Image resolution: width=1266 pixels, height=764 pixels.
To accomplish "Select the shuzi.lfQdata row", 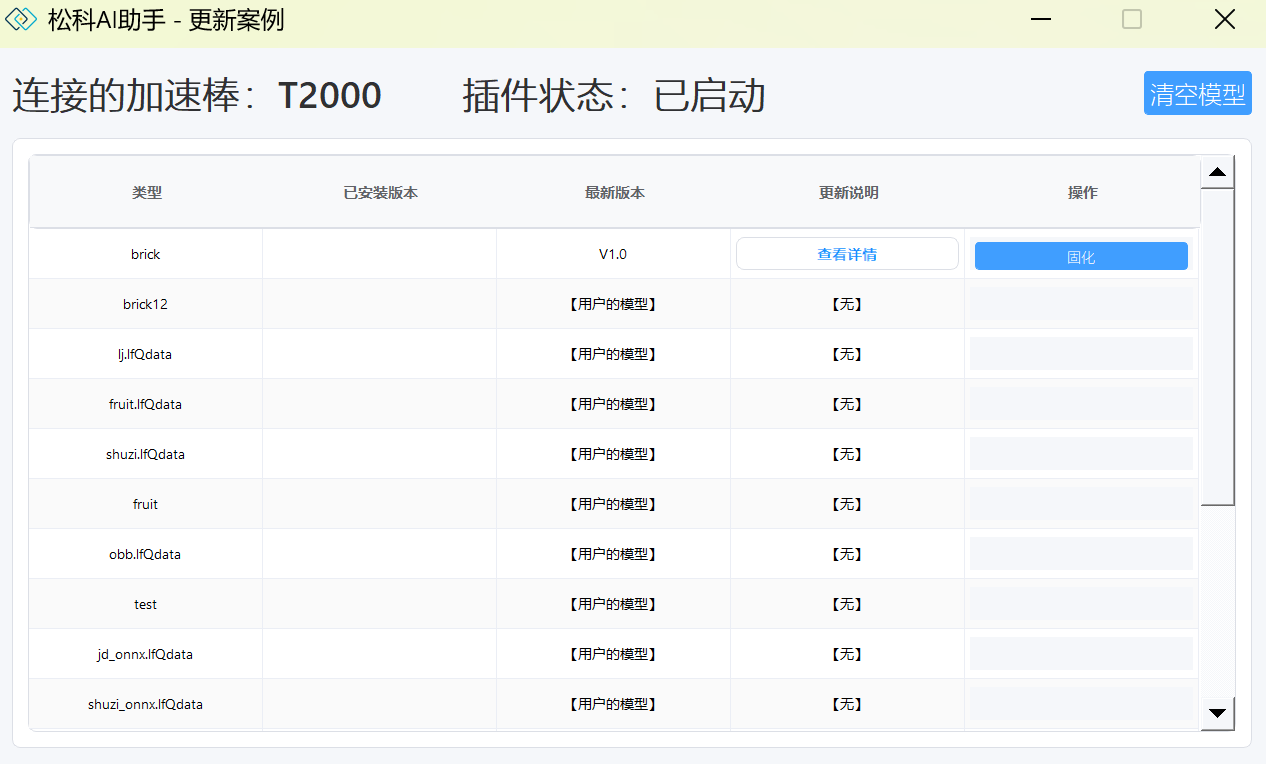I will (146, 454).
